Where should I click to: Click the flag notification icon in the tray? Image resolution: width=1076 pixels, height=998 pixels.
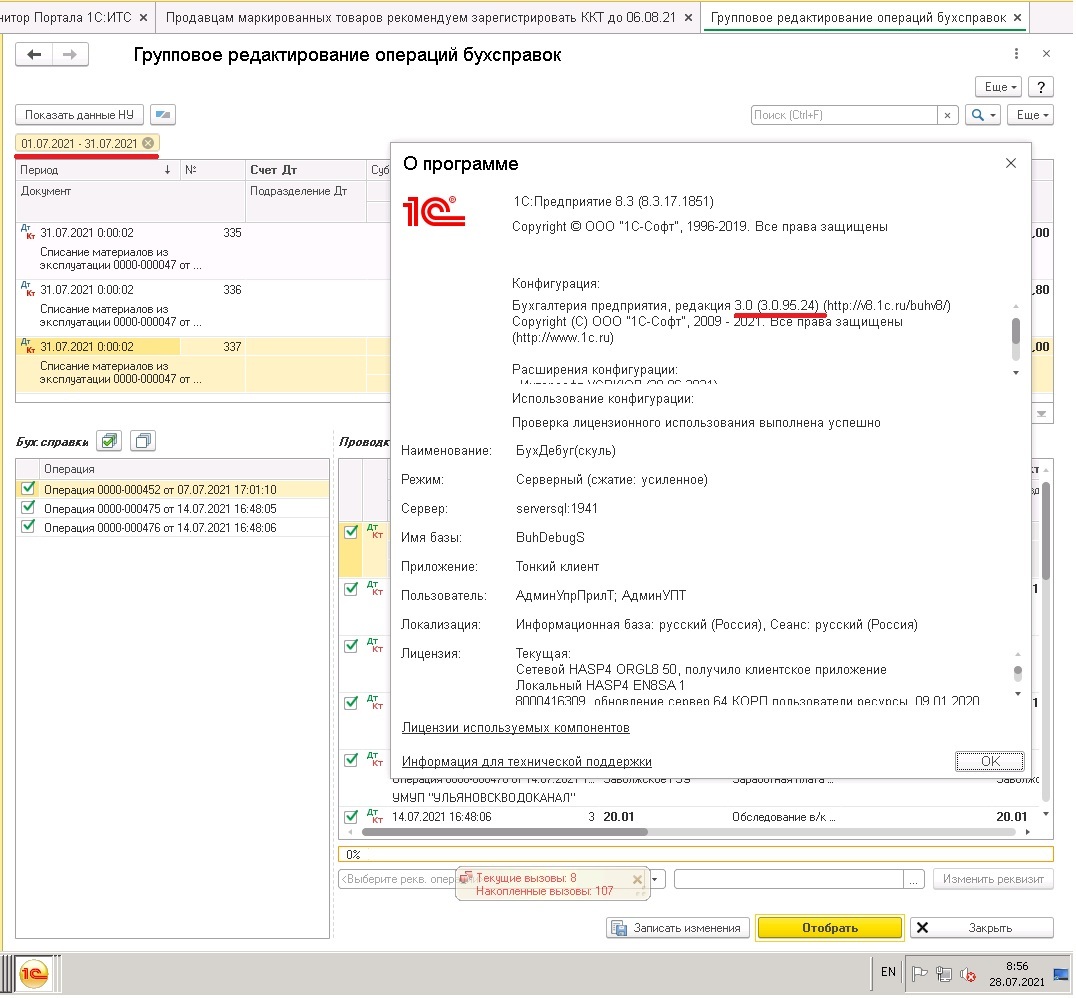click(920, 974)
